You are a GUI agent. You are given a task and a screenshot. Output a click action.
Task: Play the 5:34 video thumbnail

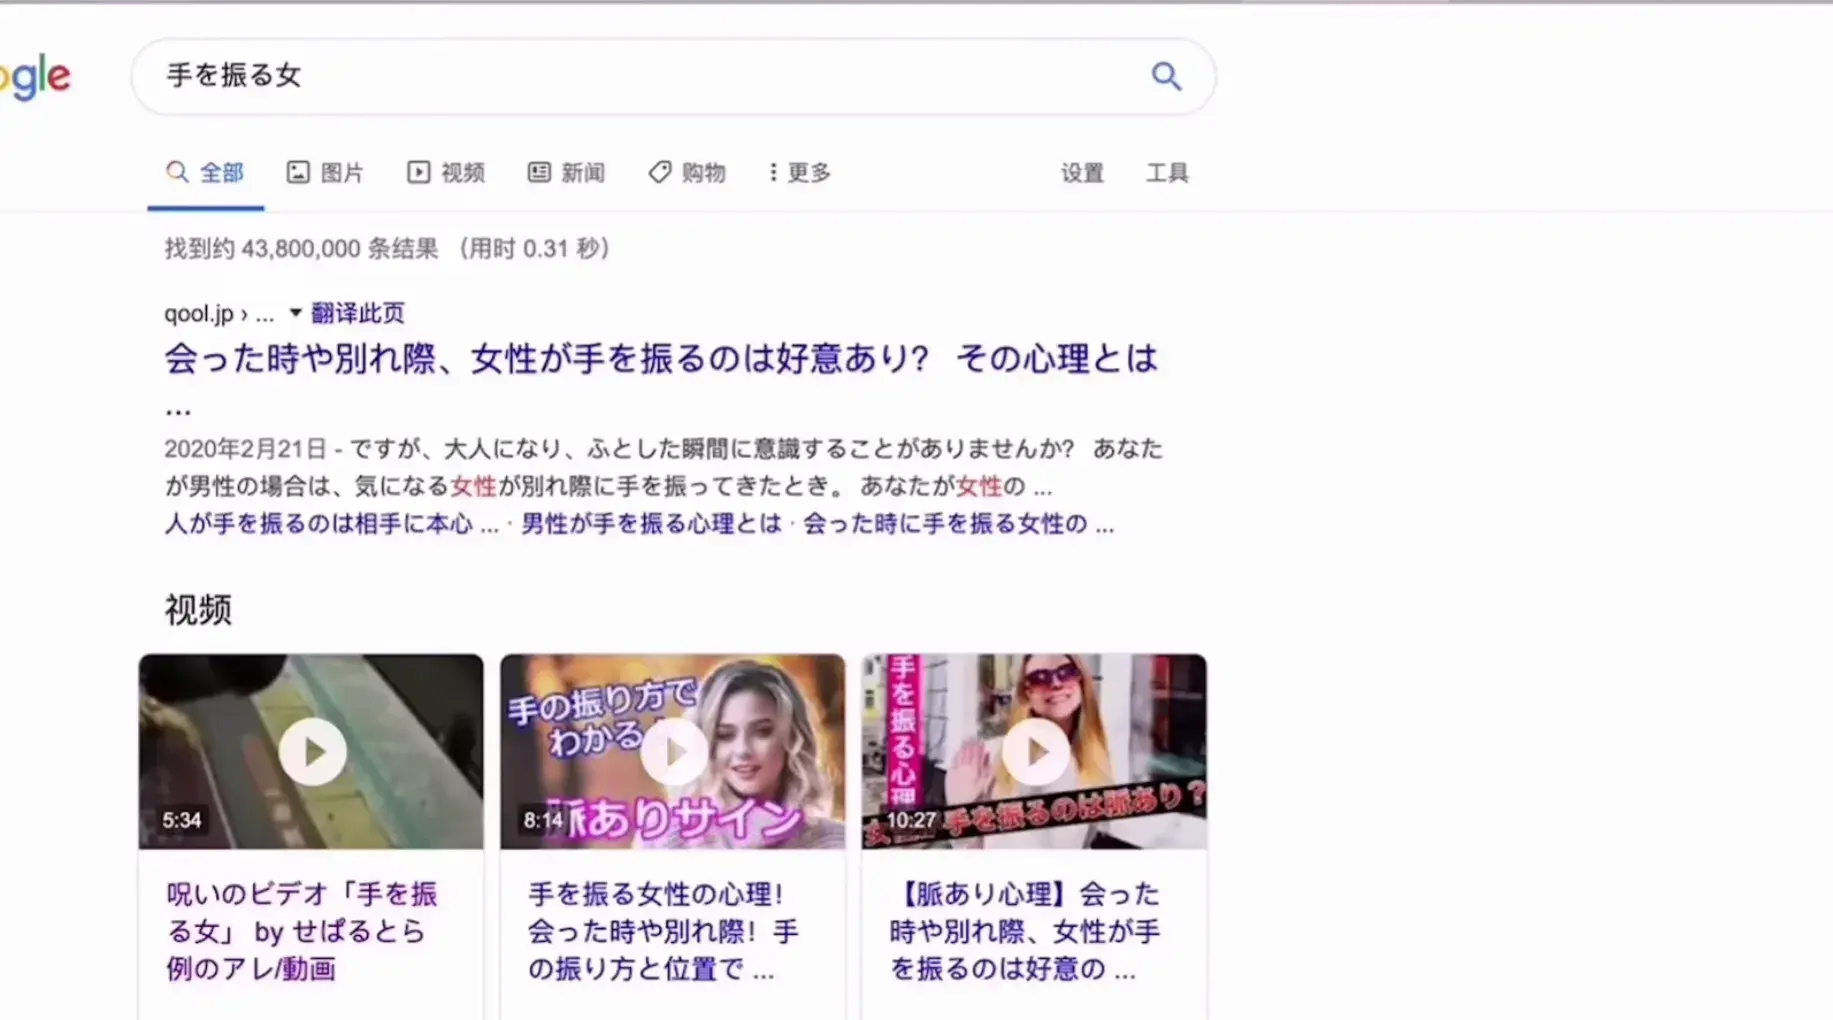[311, 751]
